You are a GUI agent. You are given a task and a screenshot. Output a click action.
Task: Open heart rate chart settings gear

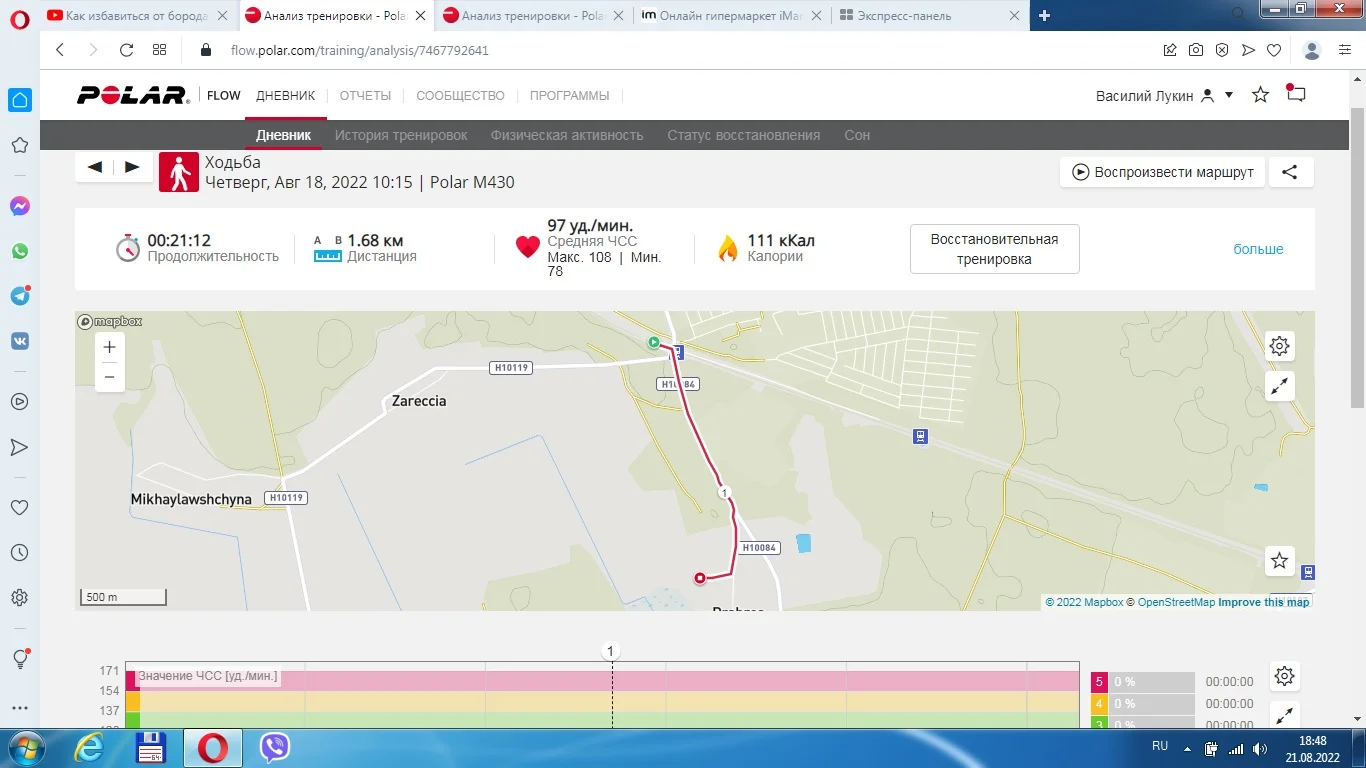(1285, 676)
